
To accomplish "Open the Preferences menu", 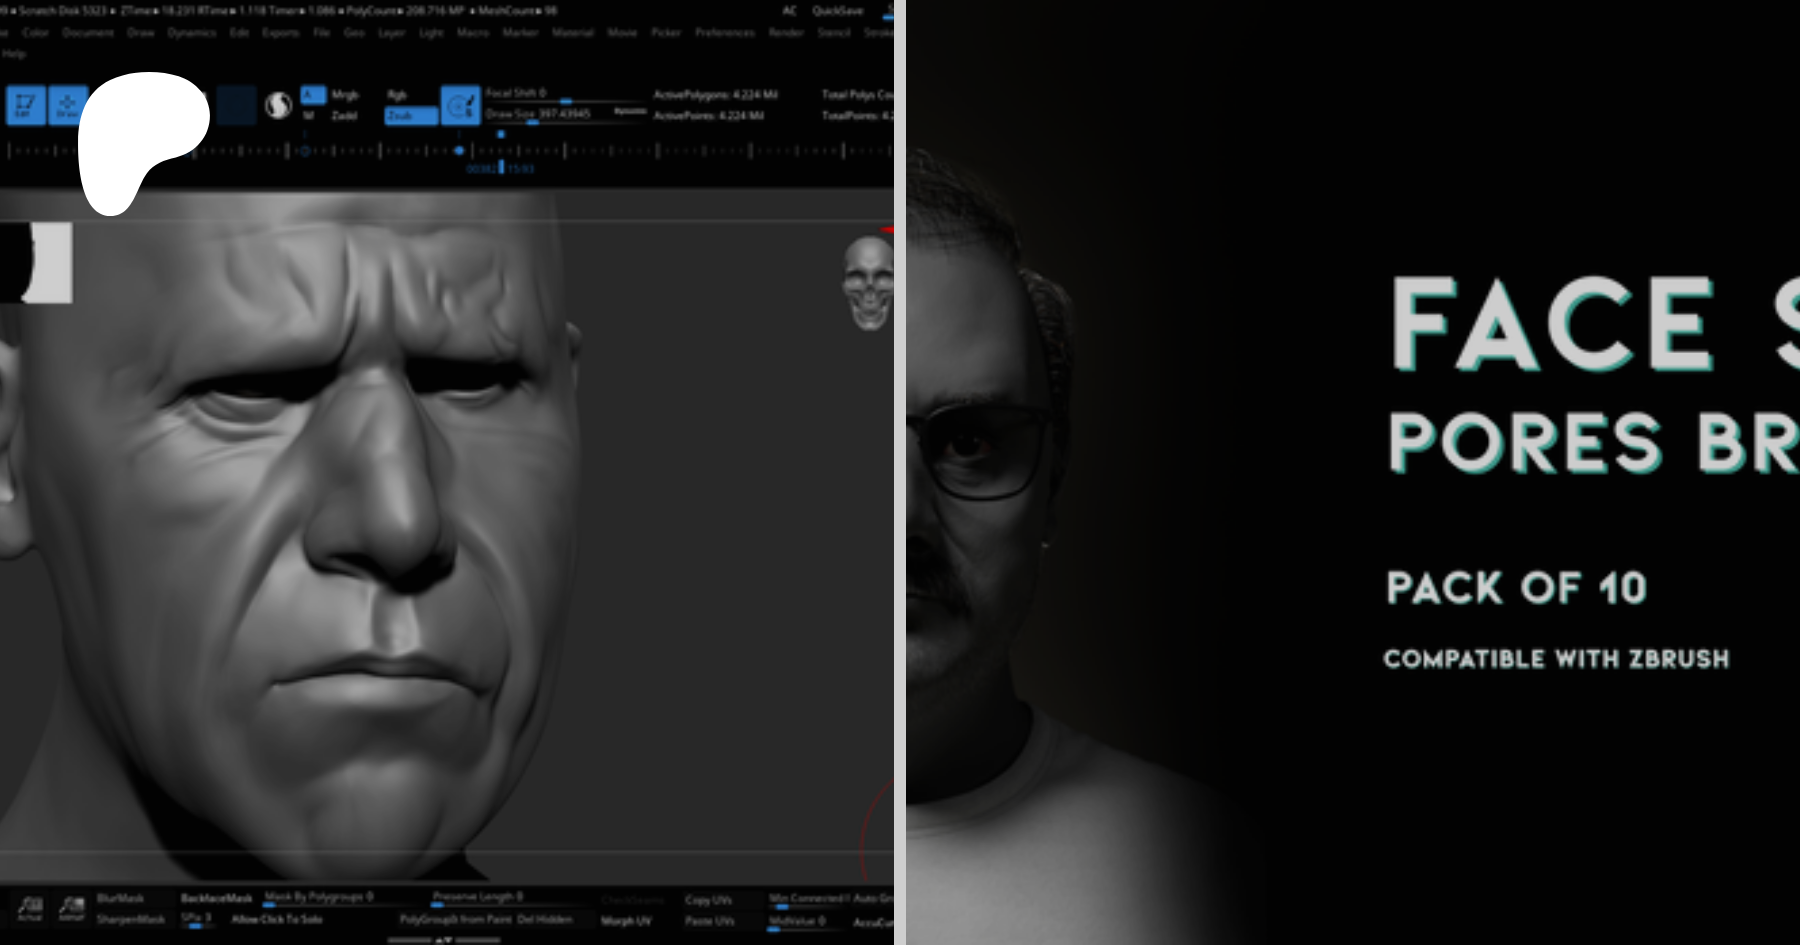I will click(x=725, y=33).
